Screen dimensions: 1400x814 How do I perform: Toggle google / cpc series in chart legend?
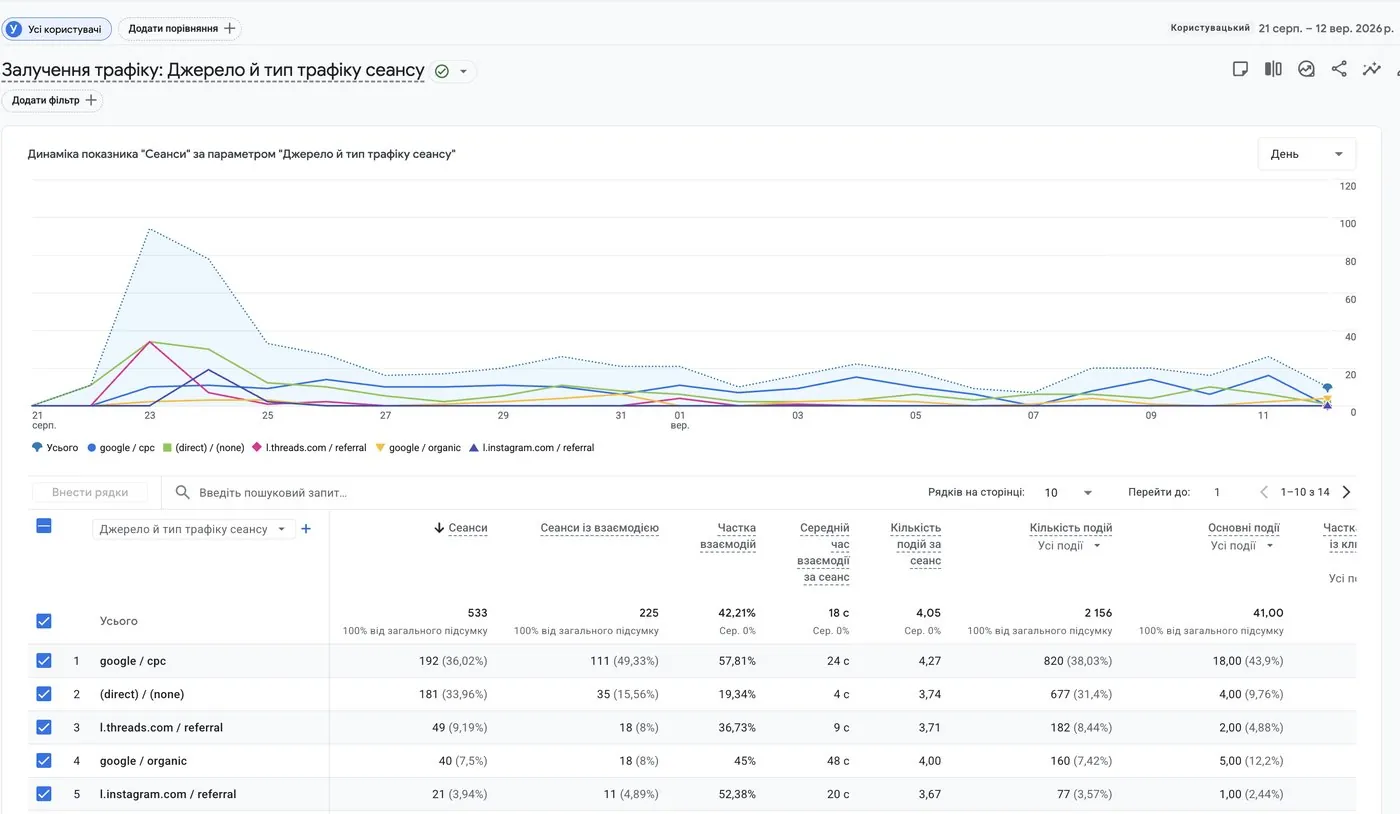tap(121, 448)
